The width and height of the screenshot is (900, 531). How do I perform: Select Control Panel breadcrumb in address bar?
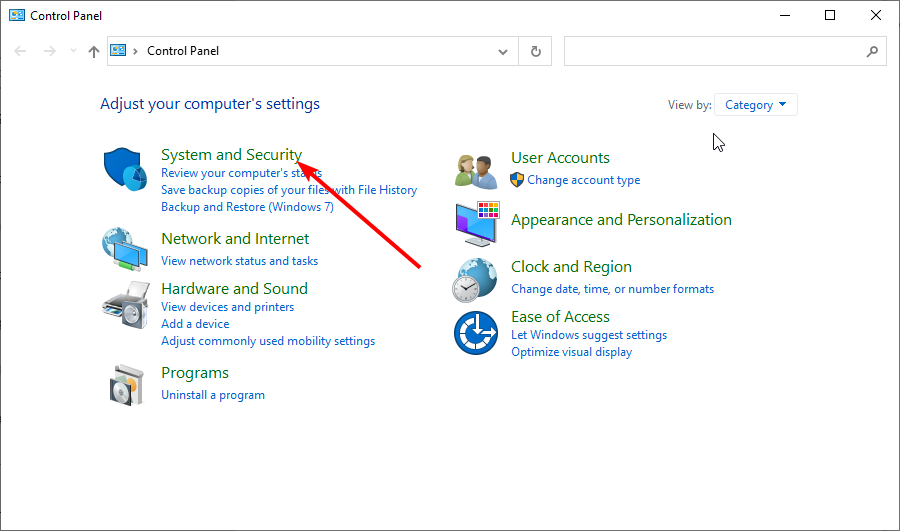click(x=183, y=51)
